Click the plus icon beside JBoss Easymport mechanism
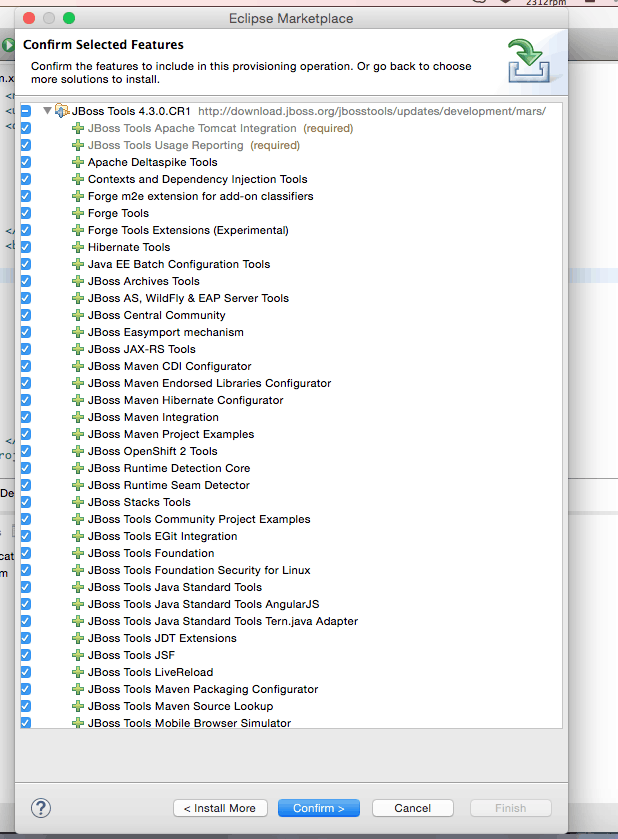The height and width of the screenshot is (839, 618). 78,332
